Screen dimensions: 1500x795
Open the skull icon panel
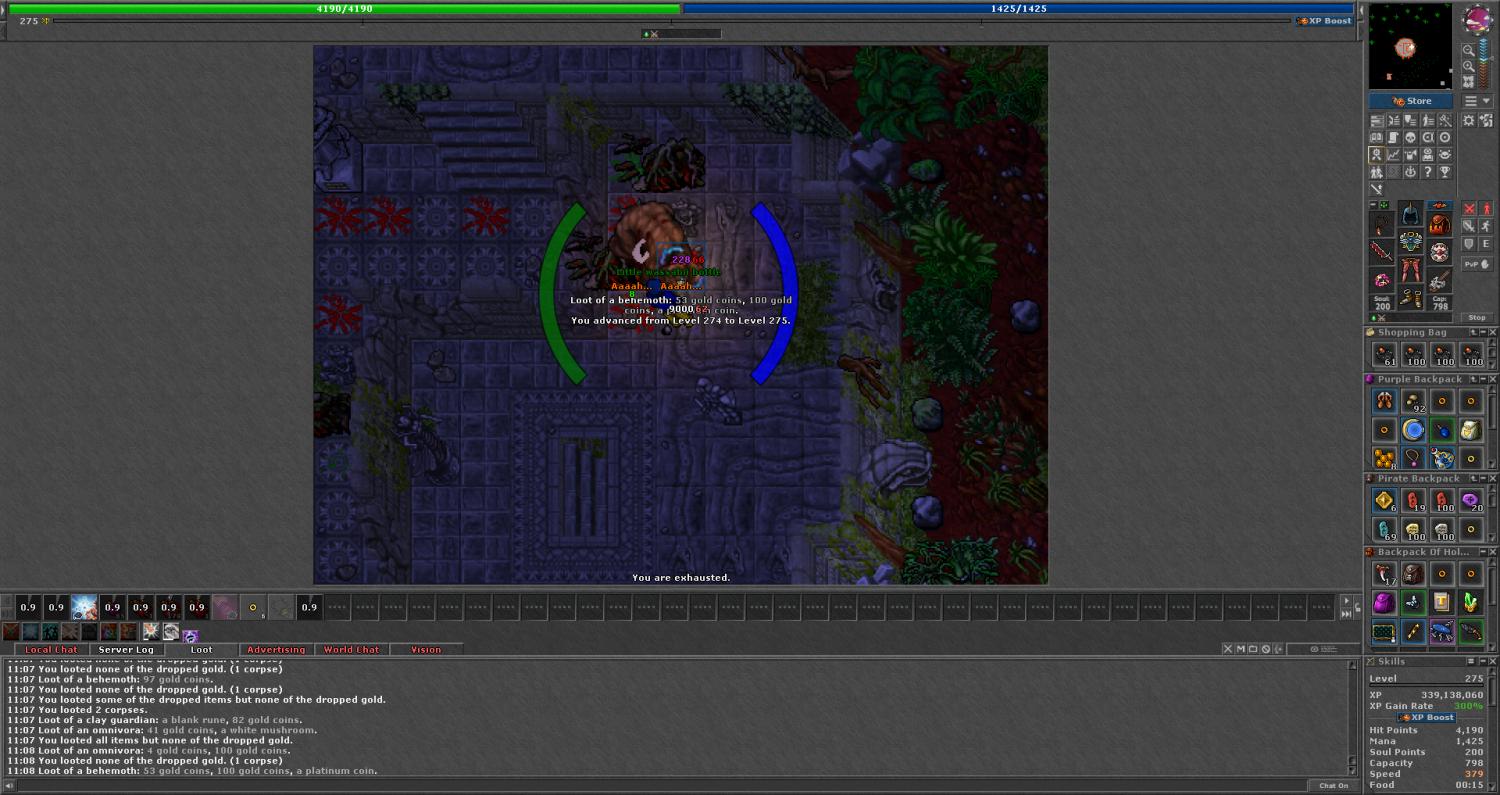pos(1410,138)
